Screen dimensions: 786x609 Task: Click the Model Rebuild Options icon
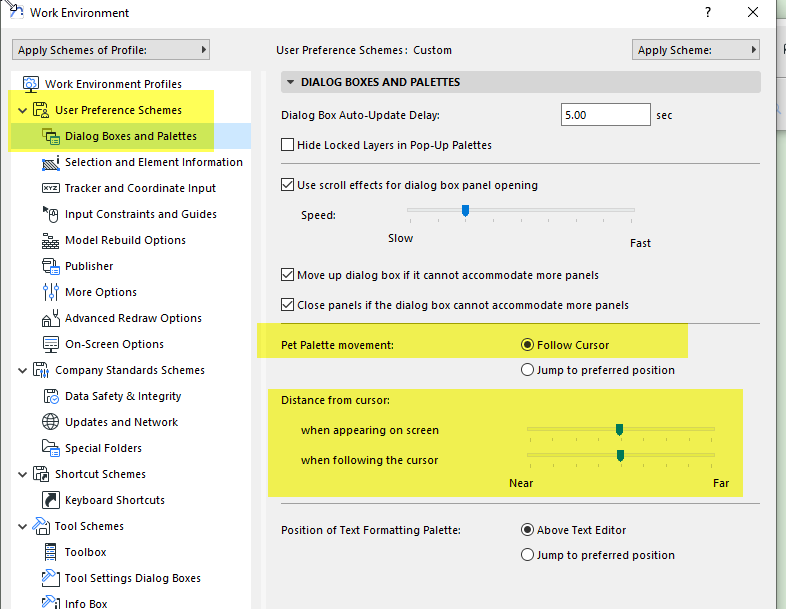coord(50,240)
